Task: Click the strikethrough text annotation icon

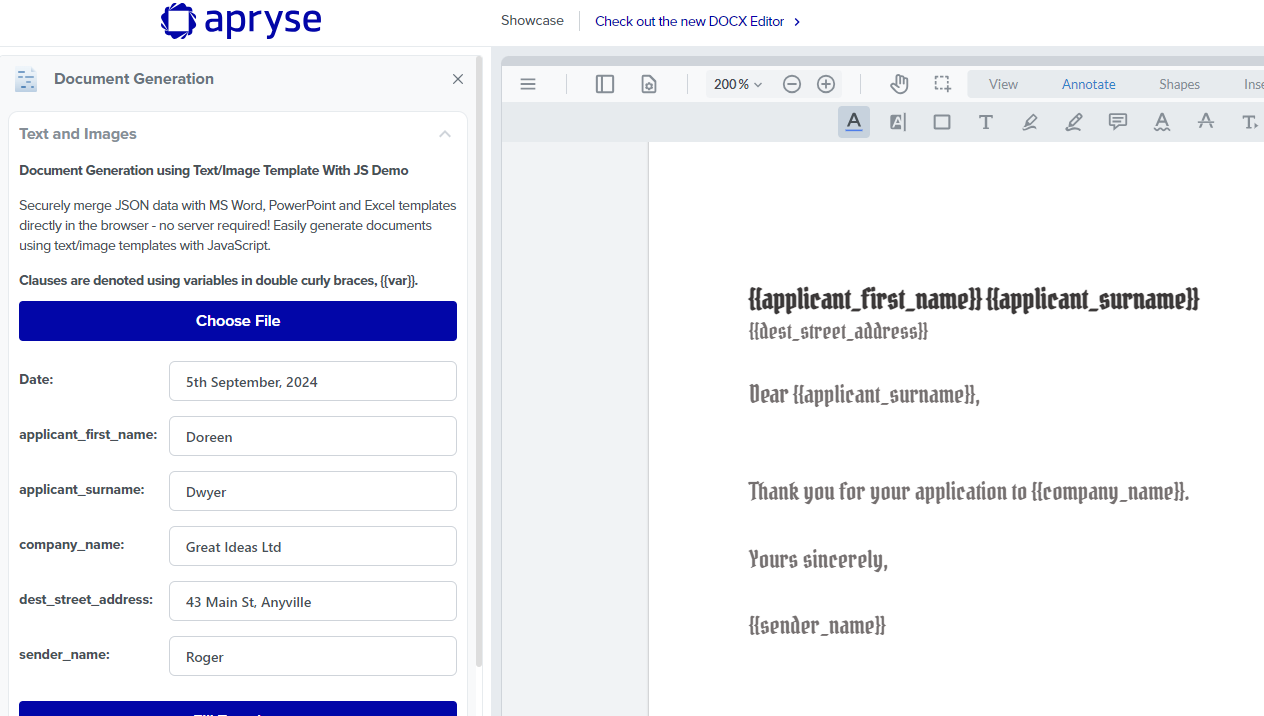Action: click(1205, 121)
